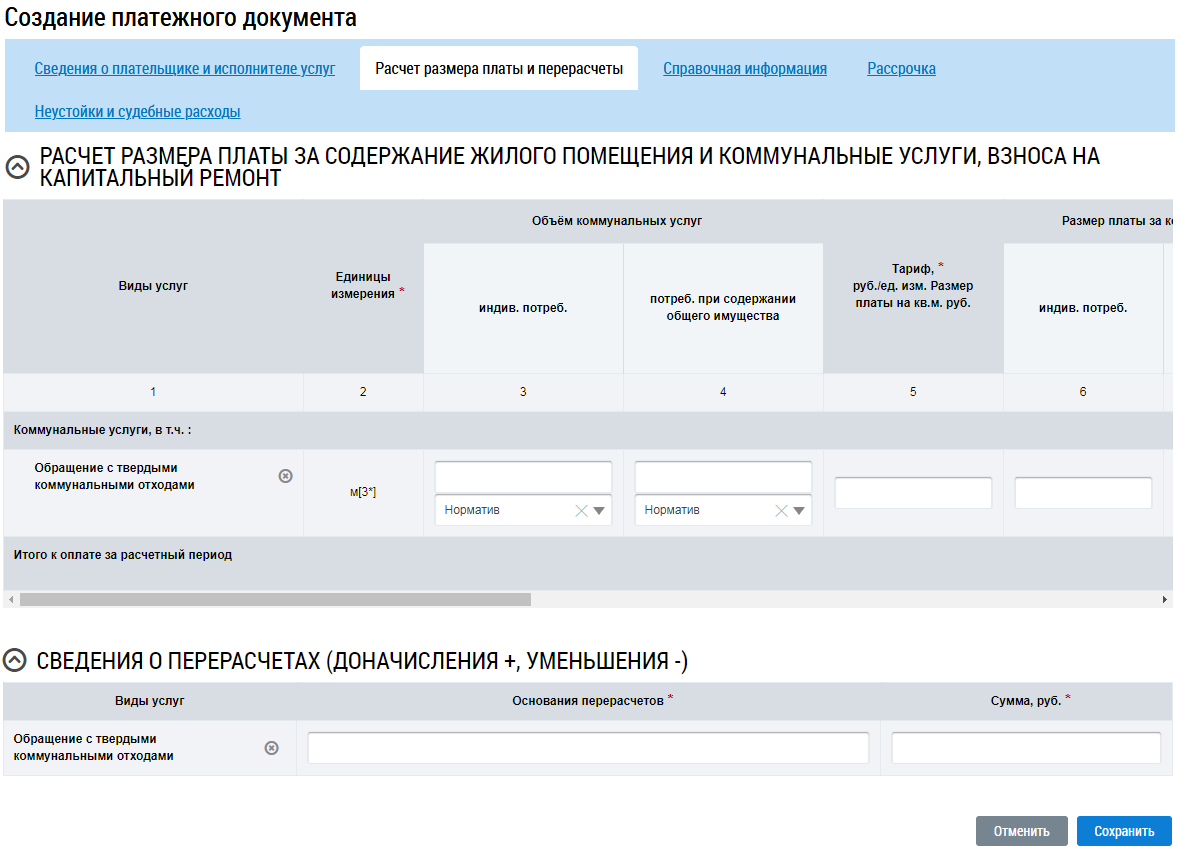
Task: Focus the Основания перерасчетов input field
Action: click(588, 748)
